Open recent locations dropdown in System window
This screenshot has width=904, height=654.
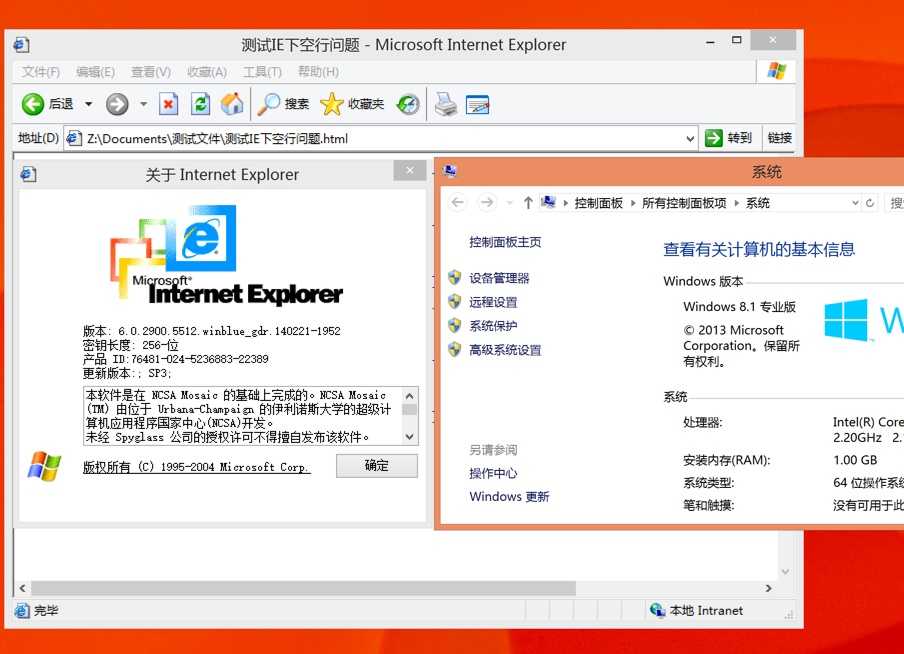510,203
